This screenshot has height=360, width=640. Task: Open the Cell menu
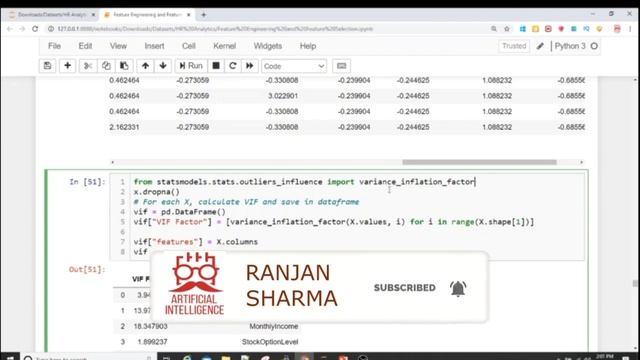(x=189, y=46)
